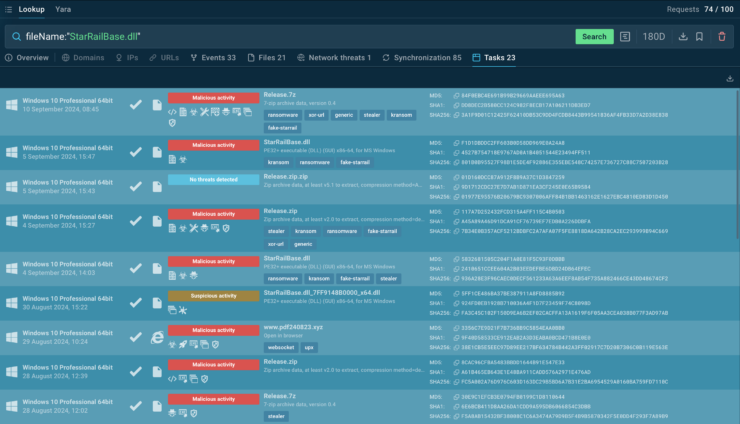Click the Internet Explorer icon in www.pdf240823.xyz row

[x=157, y=338]
